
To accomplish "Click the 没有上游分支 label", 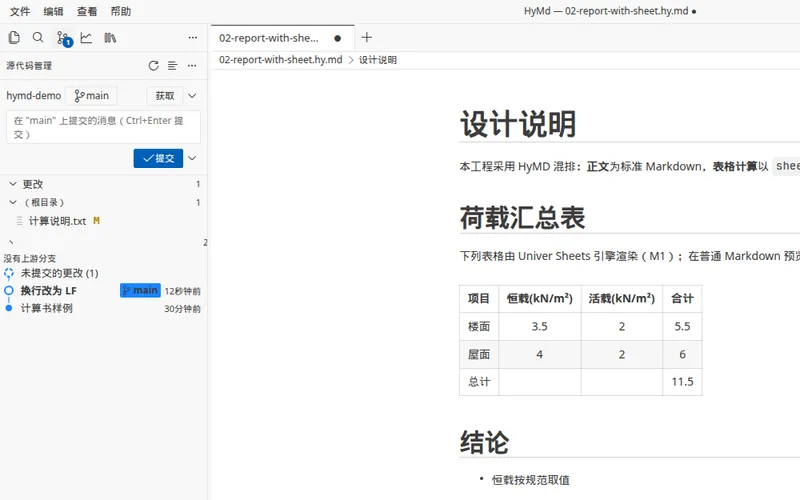I will coord(30,258).
